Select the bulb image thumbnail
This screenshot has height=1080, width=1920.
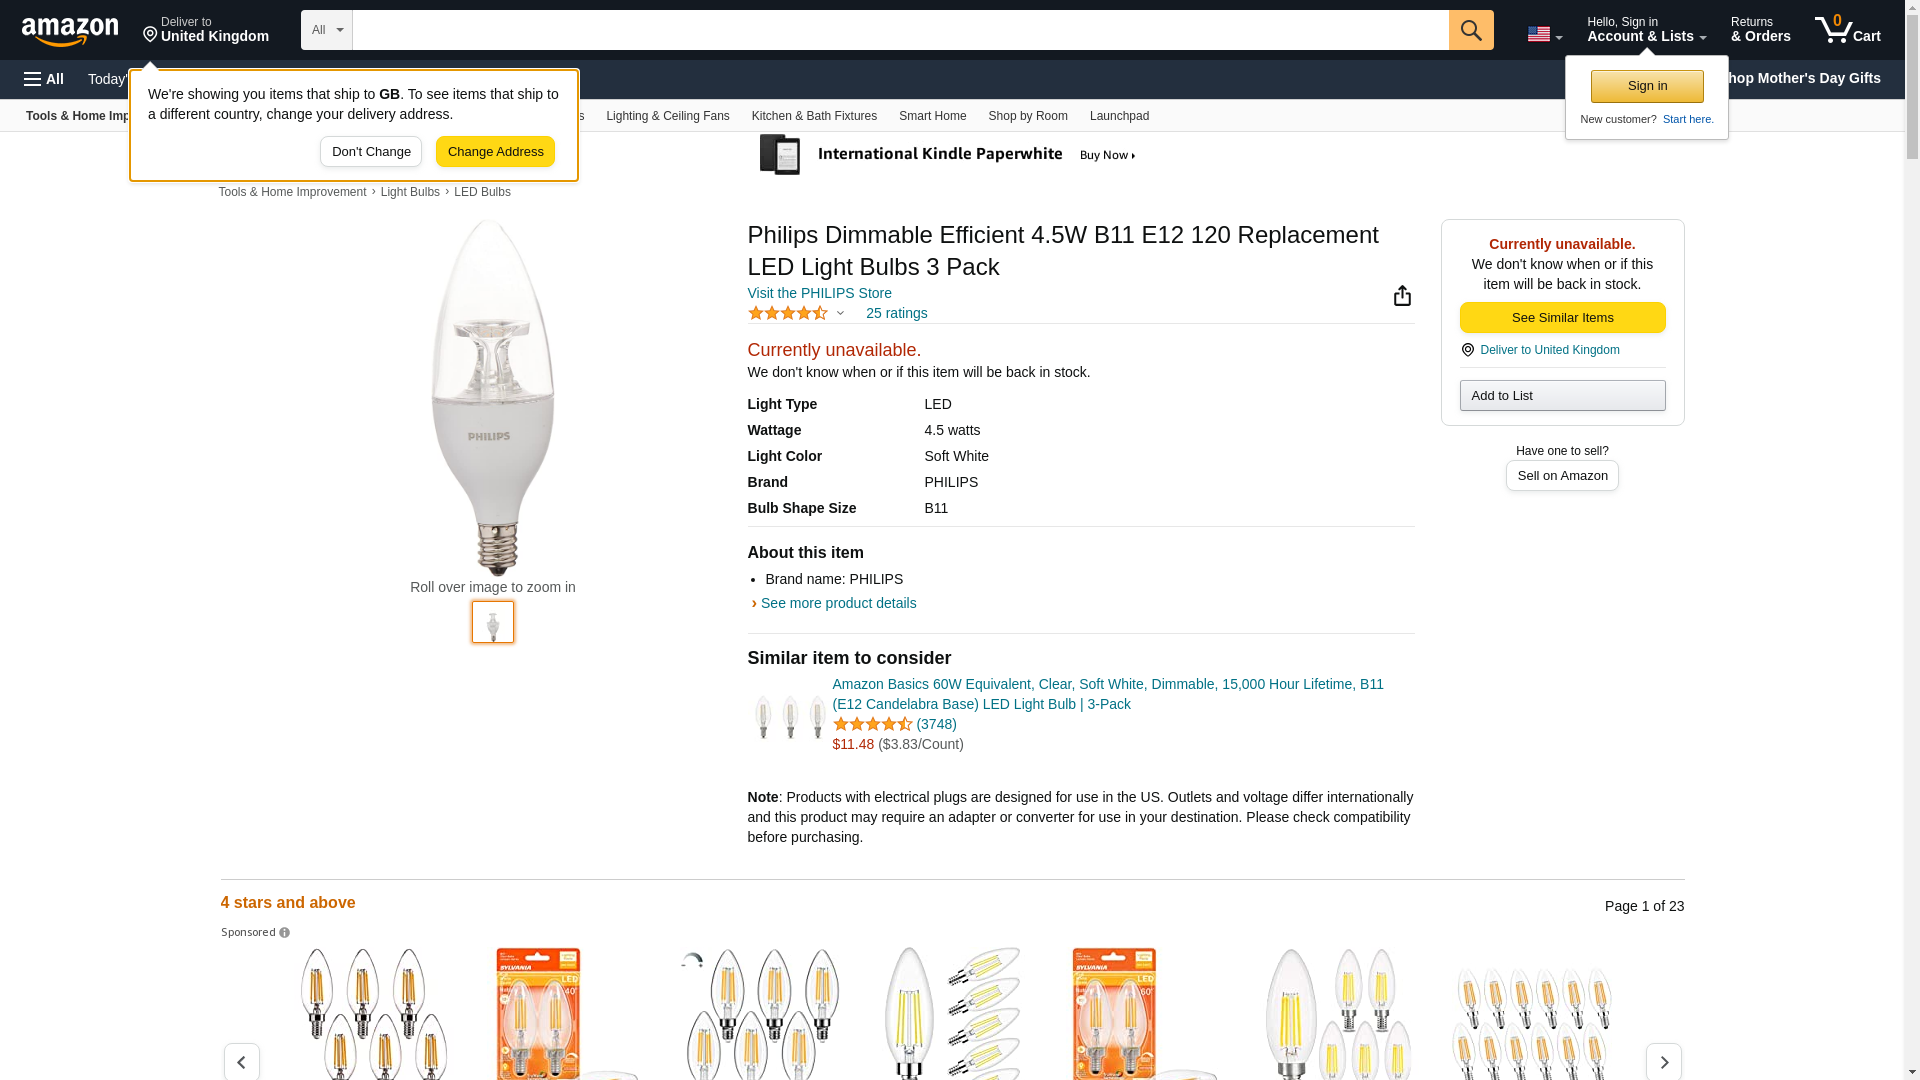pos(493,622)
